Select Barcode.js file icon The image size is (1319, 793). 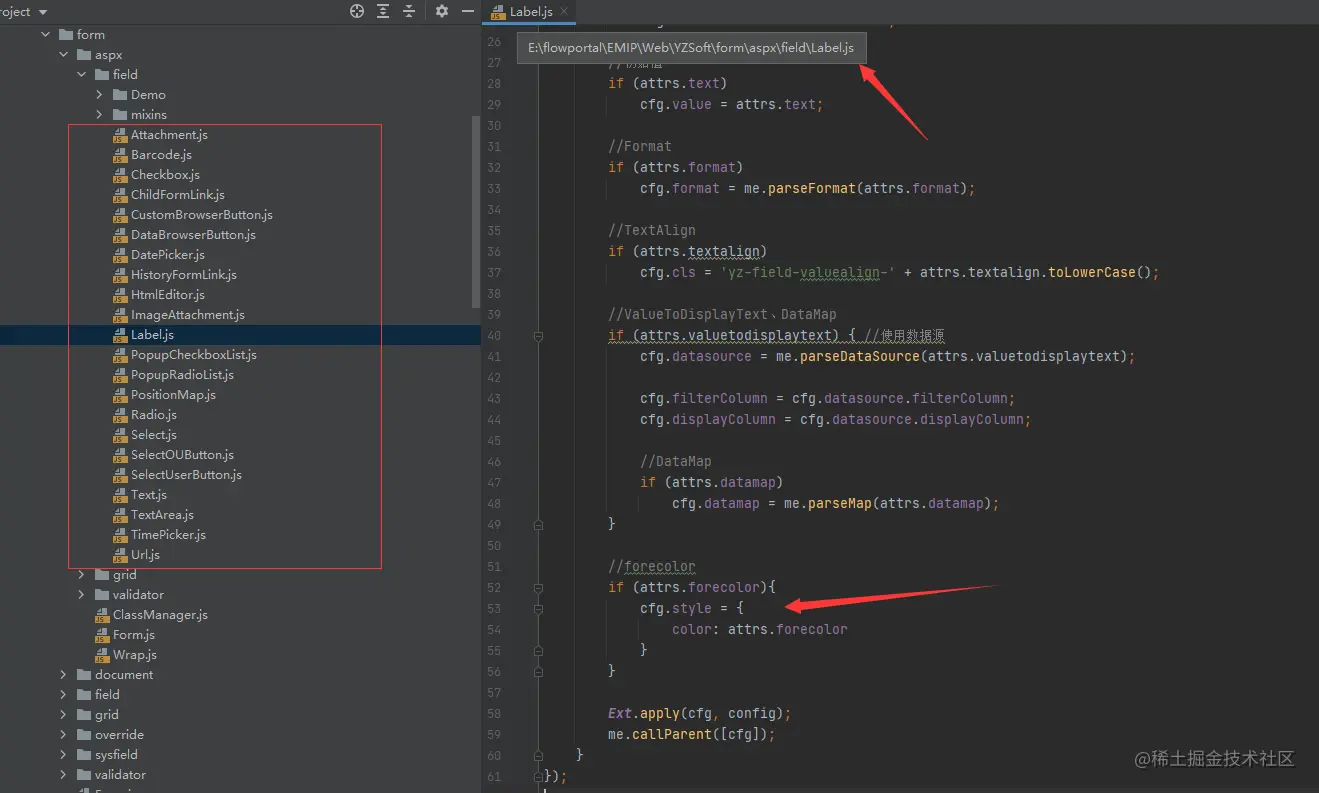click(120, 155)
